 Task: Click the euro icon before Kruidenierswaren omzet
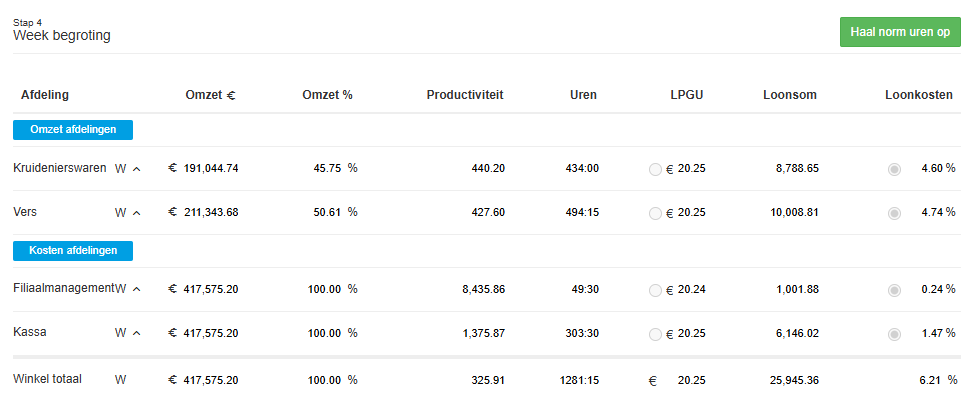pos(172,168)
